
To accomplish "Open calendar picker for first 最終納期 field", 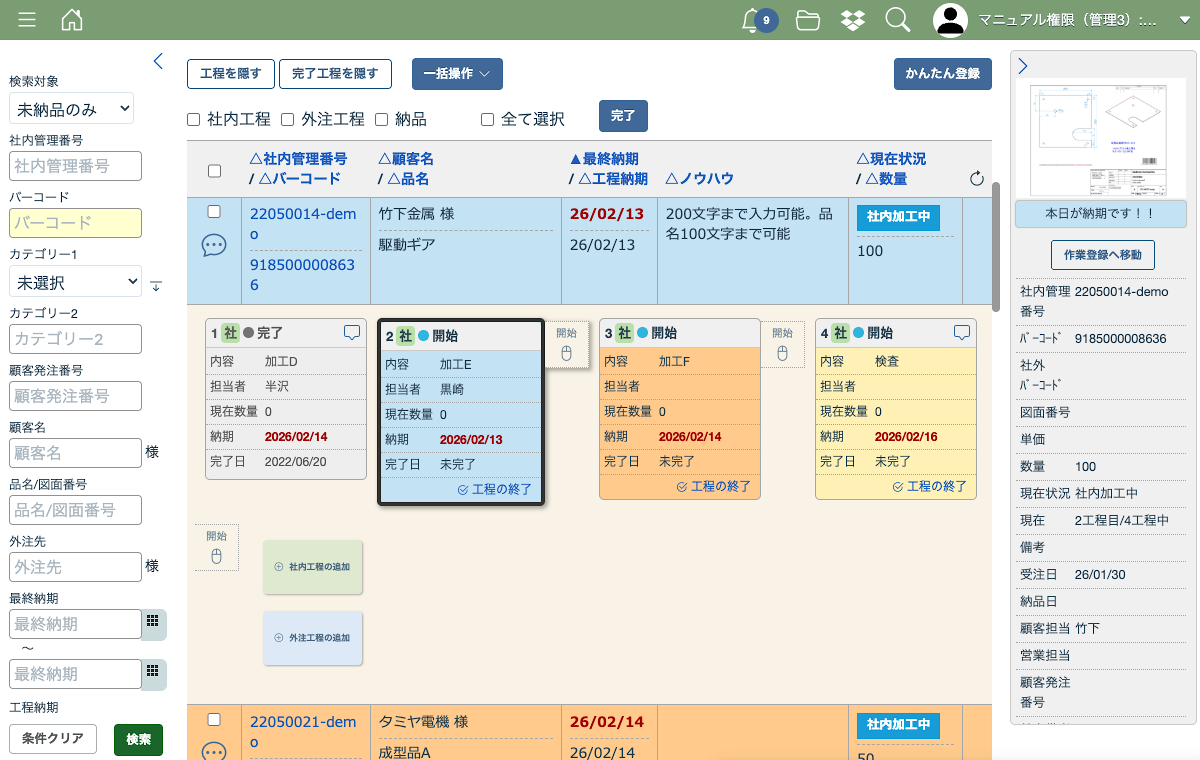I will (153, 621).
